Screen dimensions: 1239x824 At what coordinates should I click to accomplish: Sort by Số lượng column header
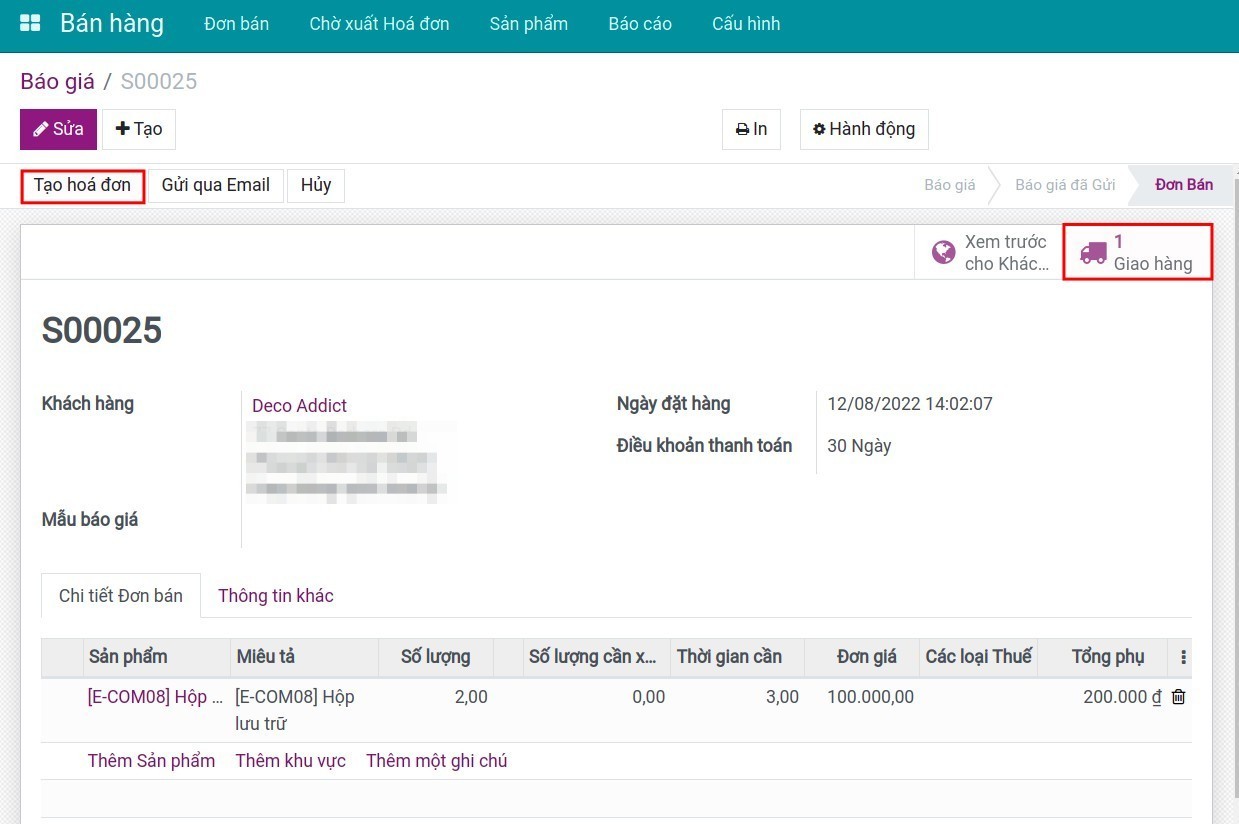pos(435,657)
